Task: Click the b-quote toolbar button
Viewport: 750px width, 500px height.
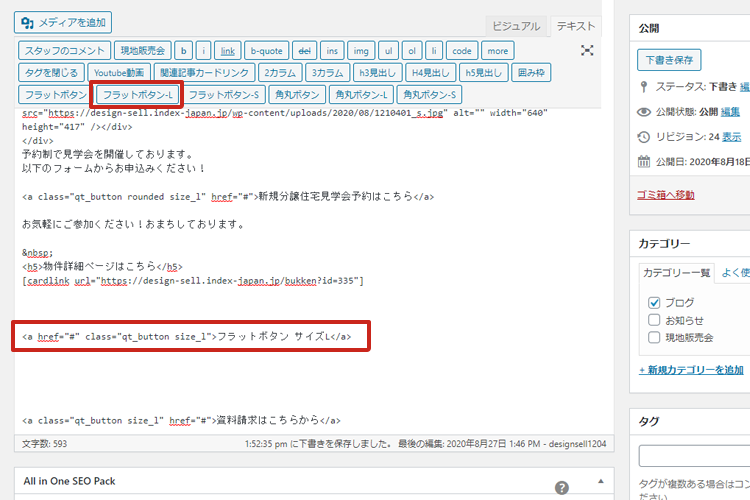Action: (267, 50)
